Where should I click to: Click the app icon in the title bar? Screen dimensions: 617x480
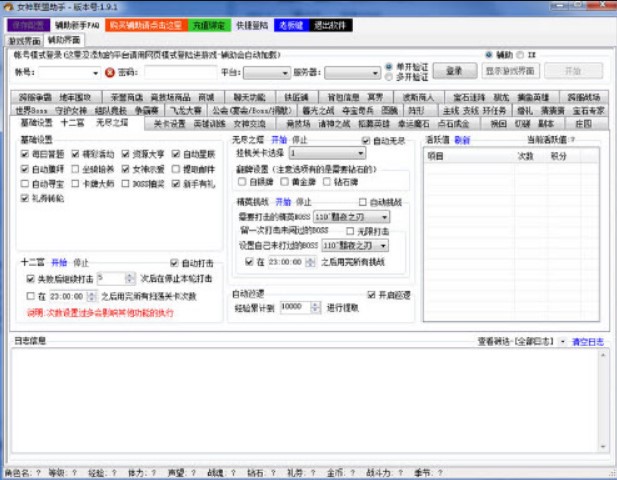[8, 6]
